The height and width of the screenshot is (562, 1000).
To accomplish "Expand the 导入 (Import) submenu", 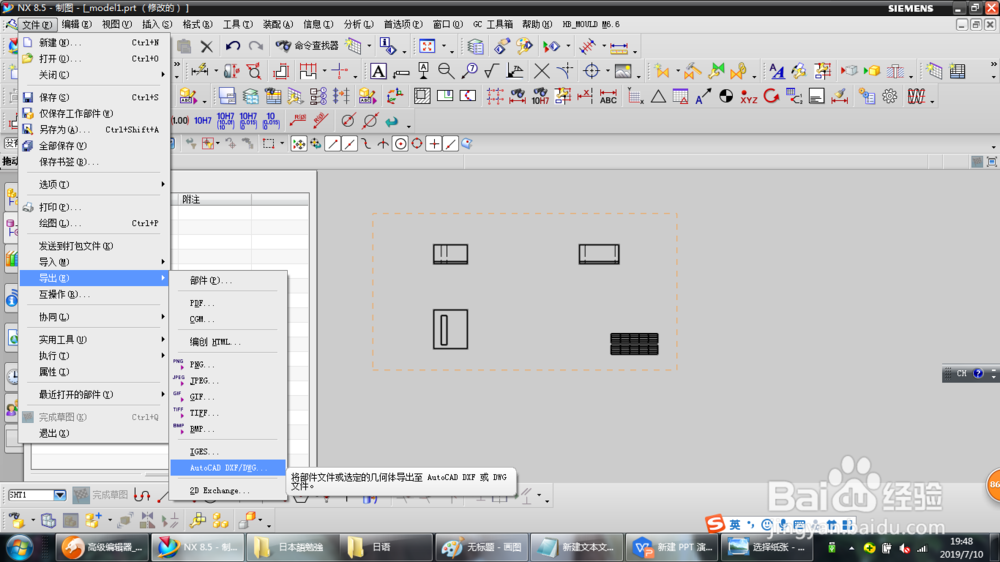I will (x=94, y=262).
